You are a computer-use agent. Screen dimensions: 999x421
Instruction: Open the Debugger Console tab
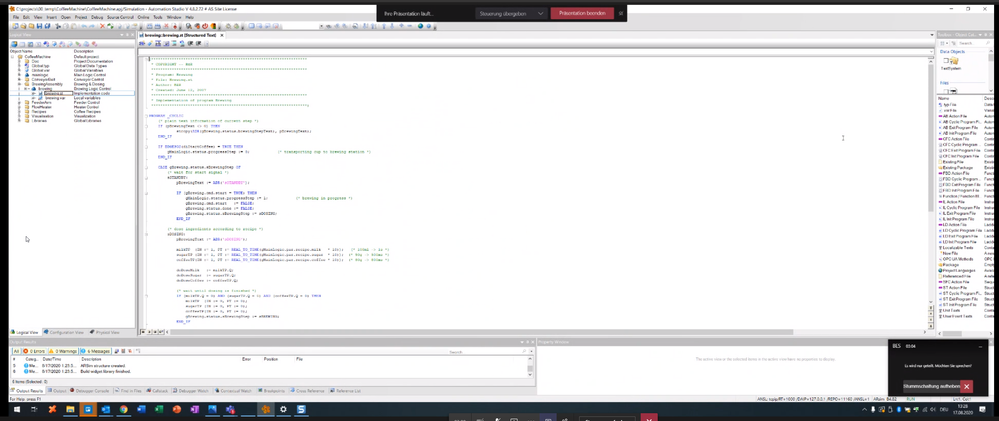(x=89, y=390)
